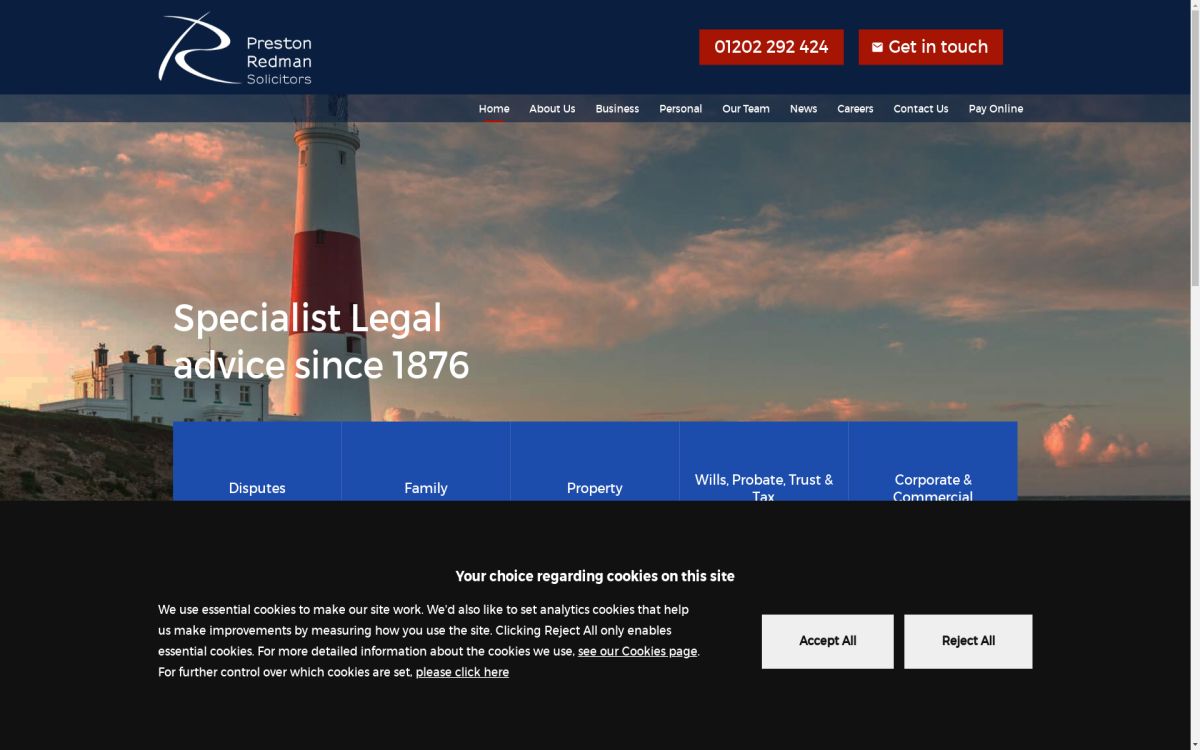
Task: Go to the Our Team page
Action: (746, 109)
